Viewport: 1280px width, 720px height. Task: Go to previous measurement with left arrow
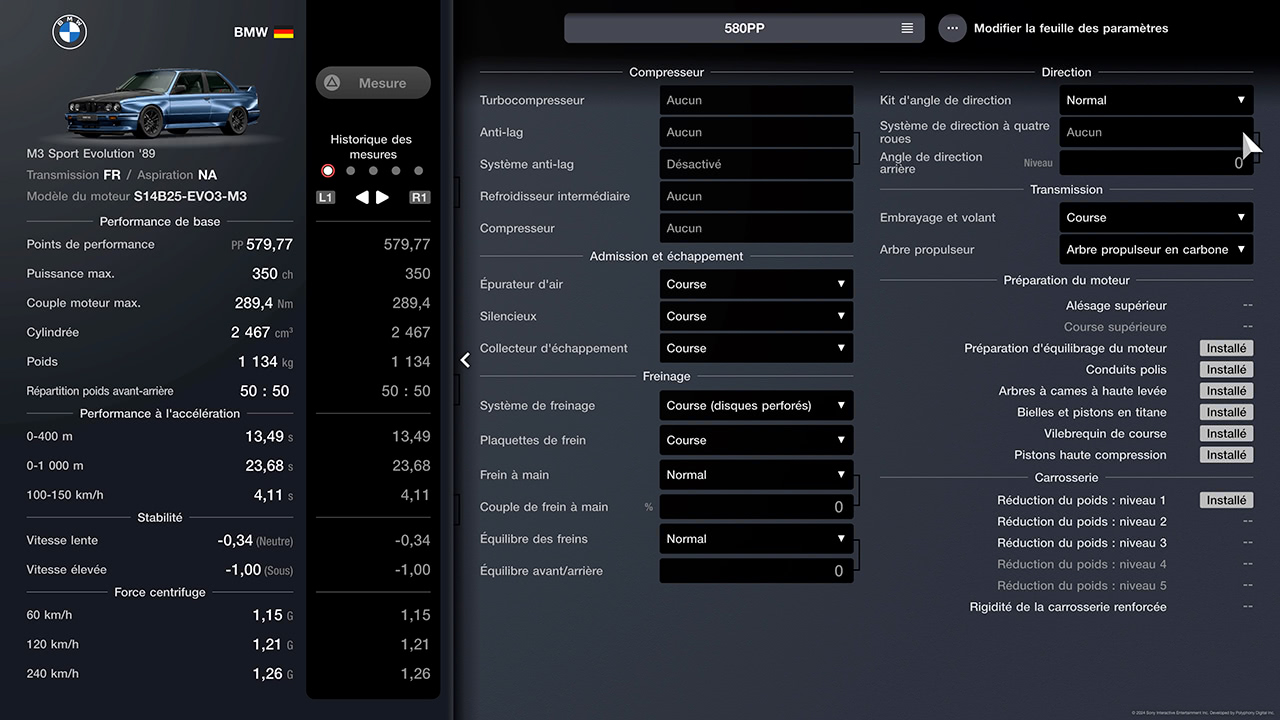[x=362, y=197]
